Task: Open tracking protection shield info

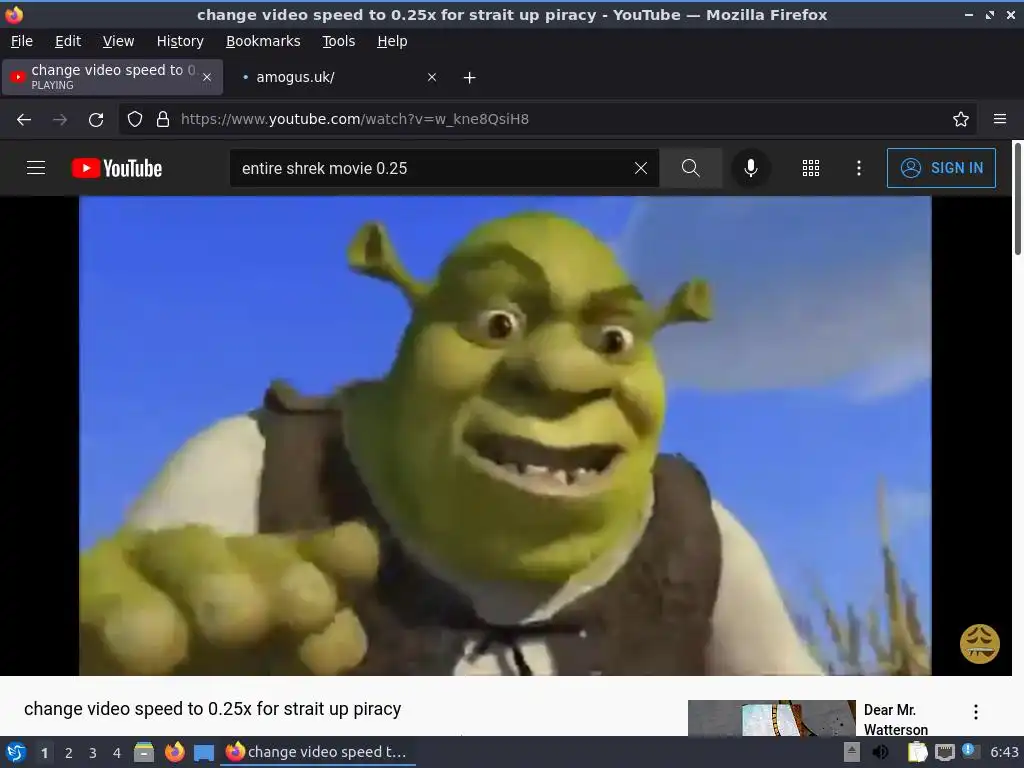Action: click(x=135, y=120)
